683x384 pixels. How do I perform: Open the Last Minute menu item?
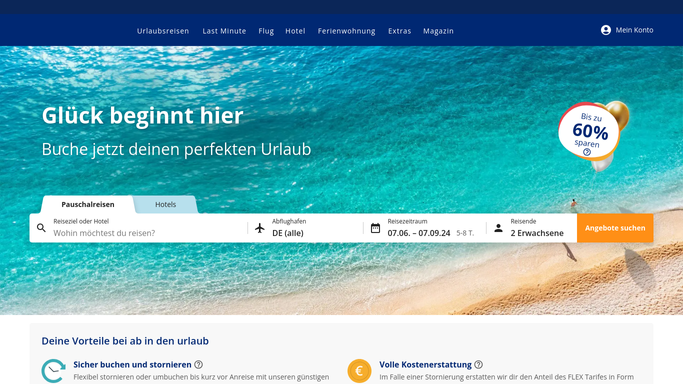click(x=224, y=31)
